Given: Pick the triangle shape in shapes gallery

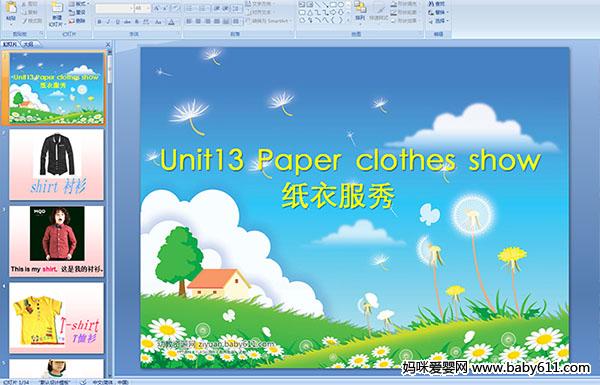Looking at the screenshot, I should point(310,13).
